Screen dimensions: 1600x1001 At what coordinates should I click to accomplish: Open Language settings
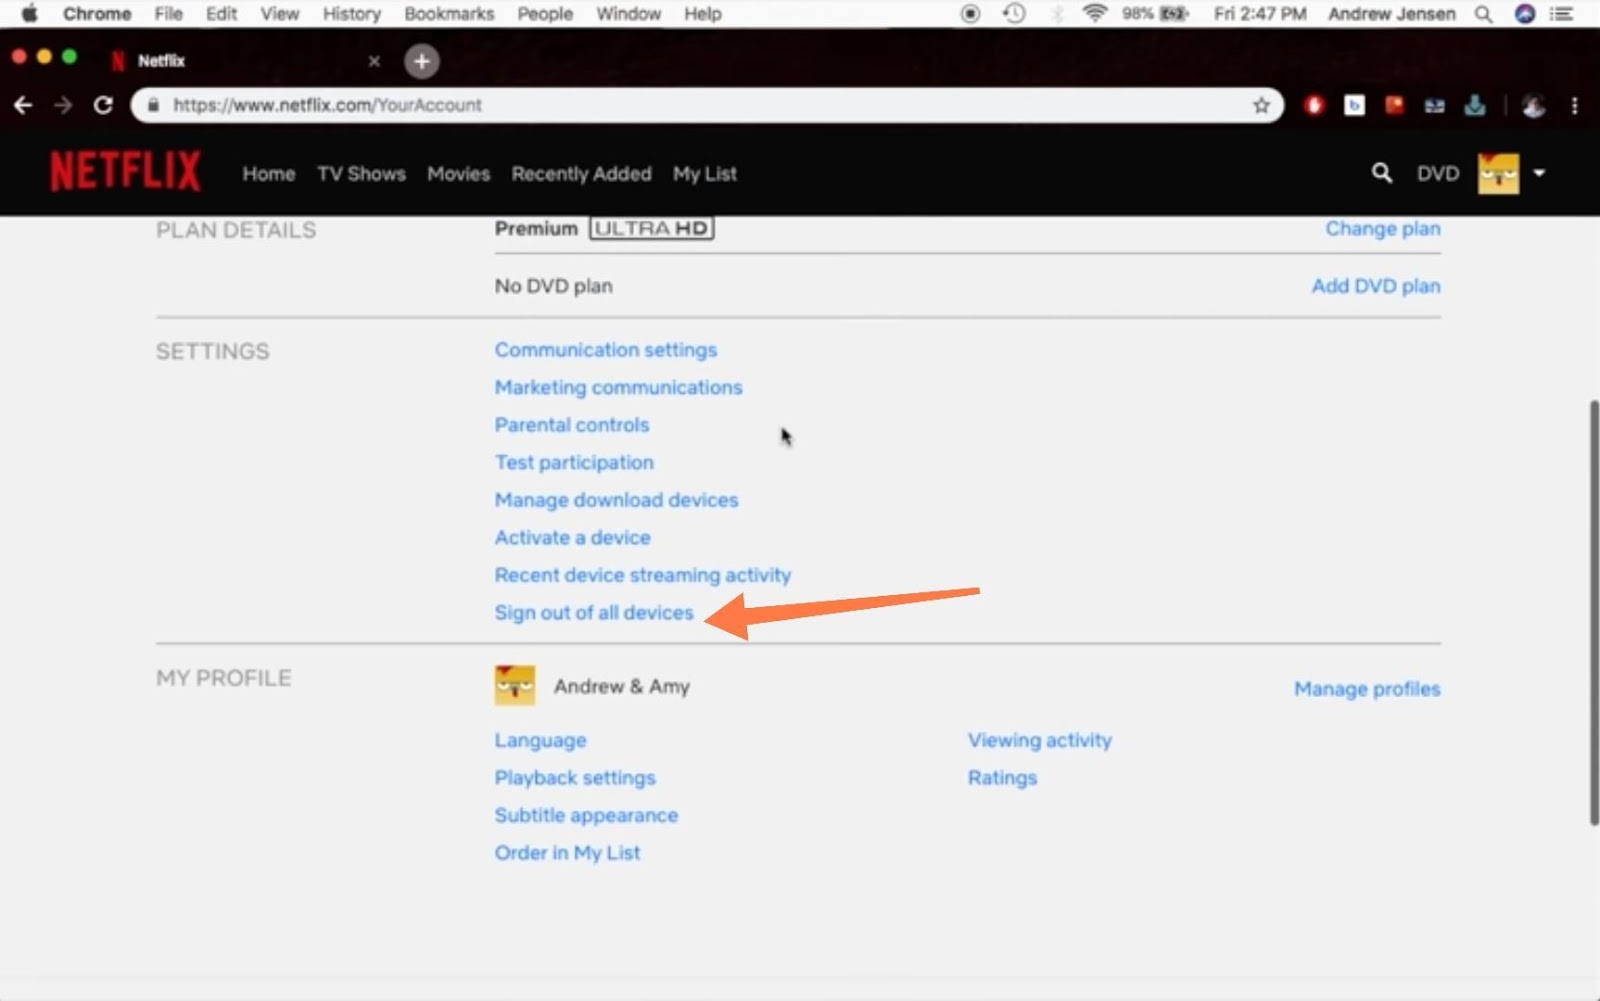pyautogui.click(x=541, y=741)
